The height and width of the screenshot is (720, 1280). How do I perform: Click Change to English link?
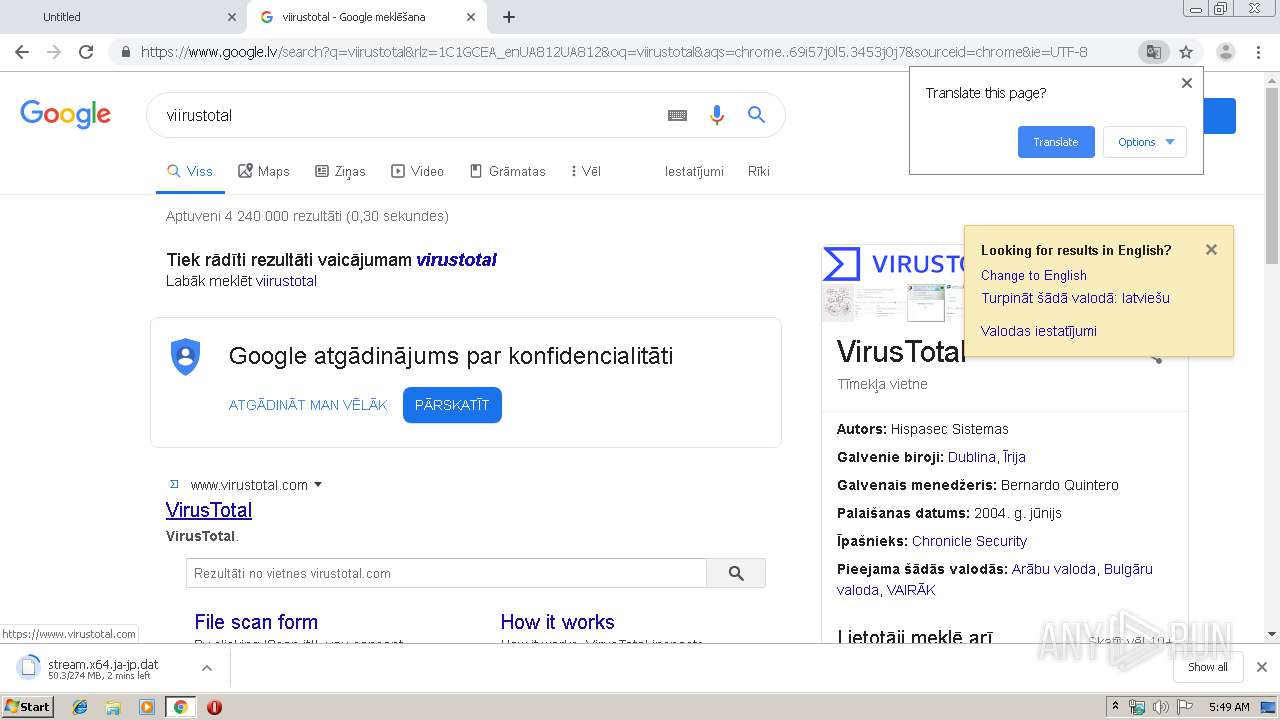point(1034,275)
